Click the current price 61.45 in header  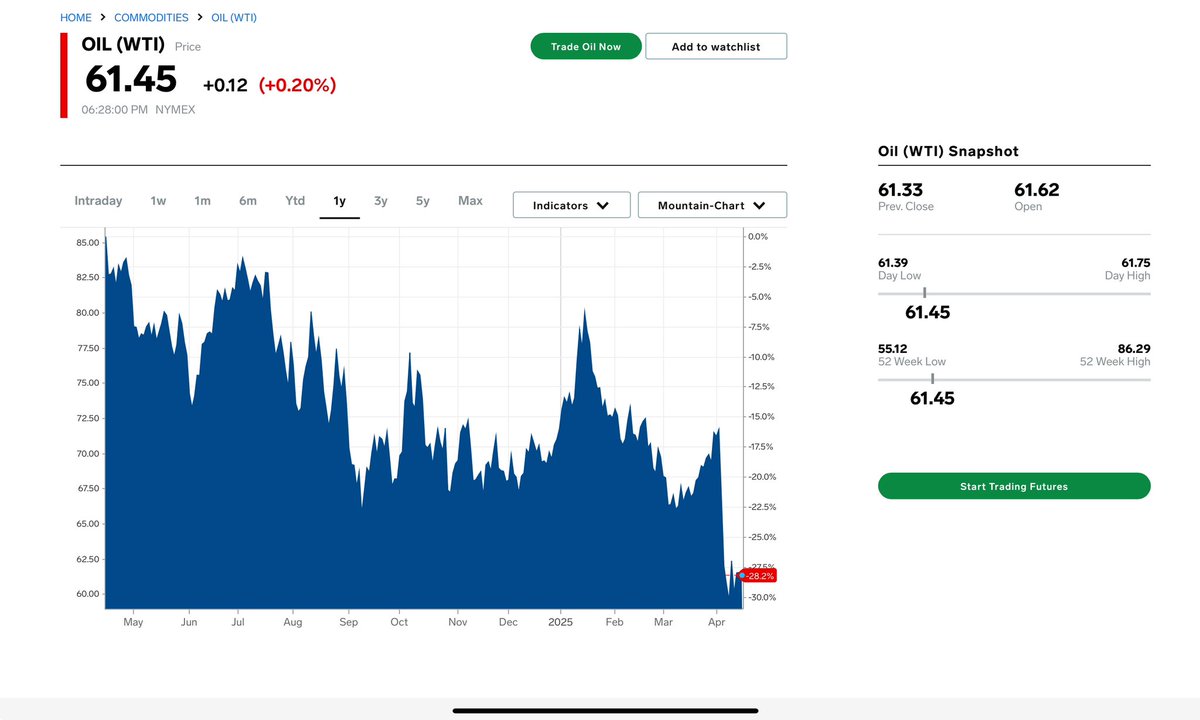(x=131, y=79)
